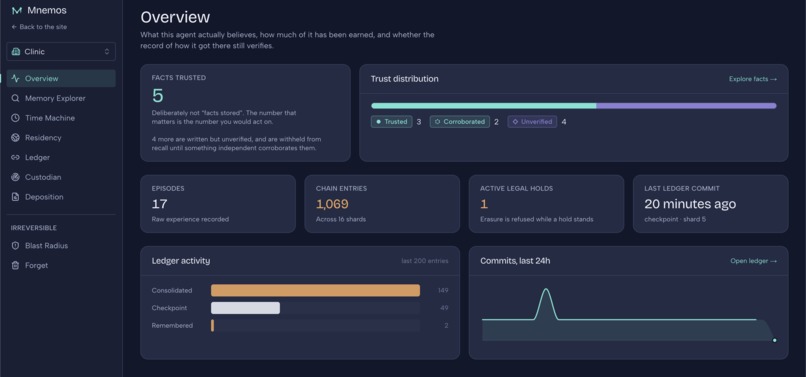The image size is (806, 377).
Task: Open Memory Explorer from the sidebar
Action: pos(61,98)
